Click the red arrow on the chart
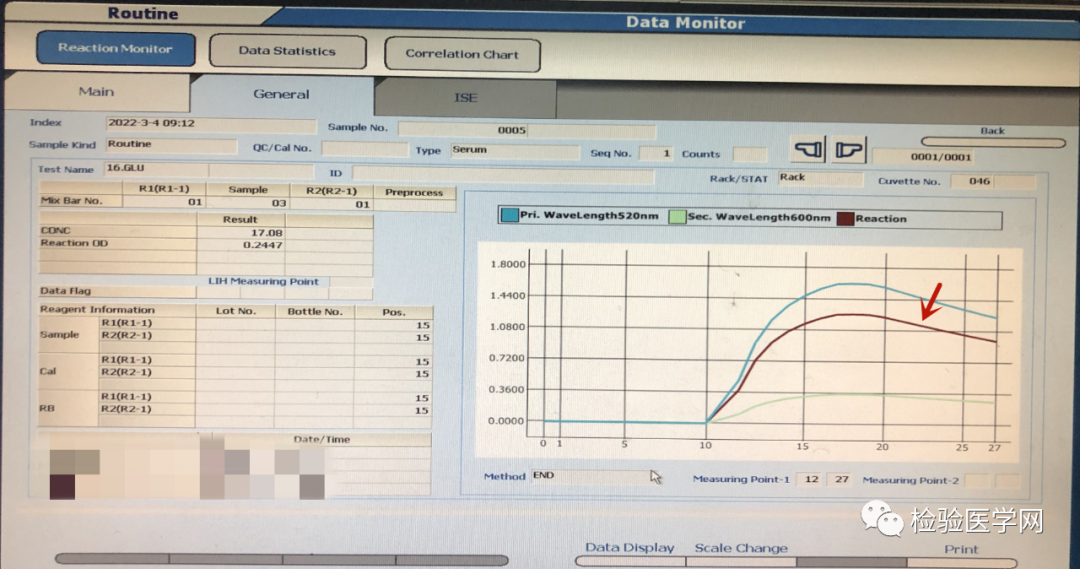 pyautogui.click(x=930, y=297)
